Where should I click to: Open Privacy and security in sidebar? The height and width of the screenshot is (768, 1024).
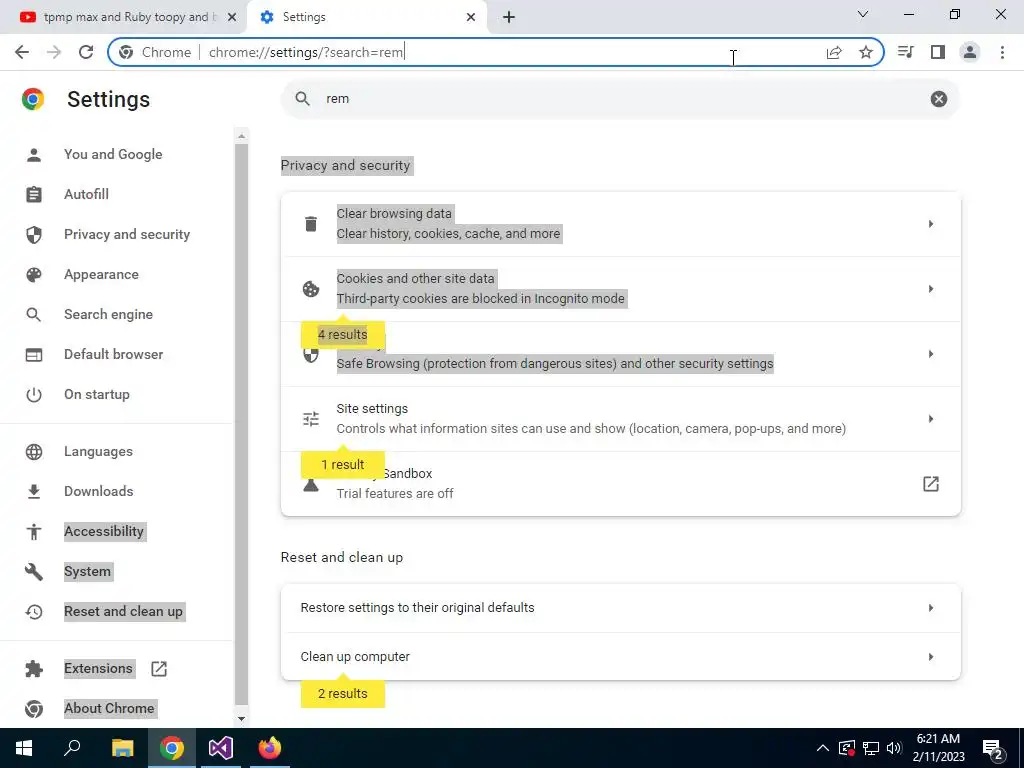coord(127,234)
